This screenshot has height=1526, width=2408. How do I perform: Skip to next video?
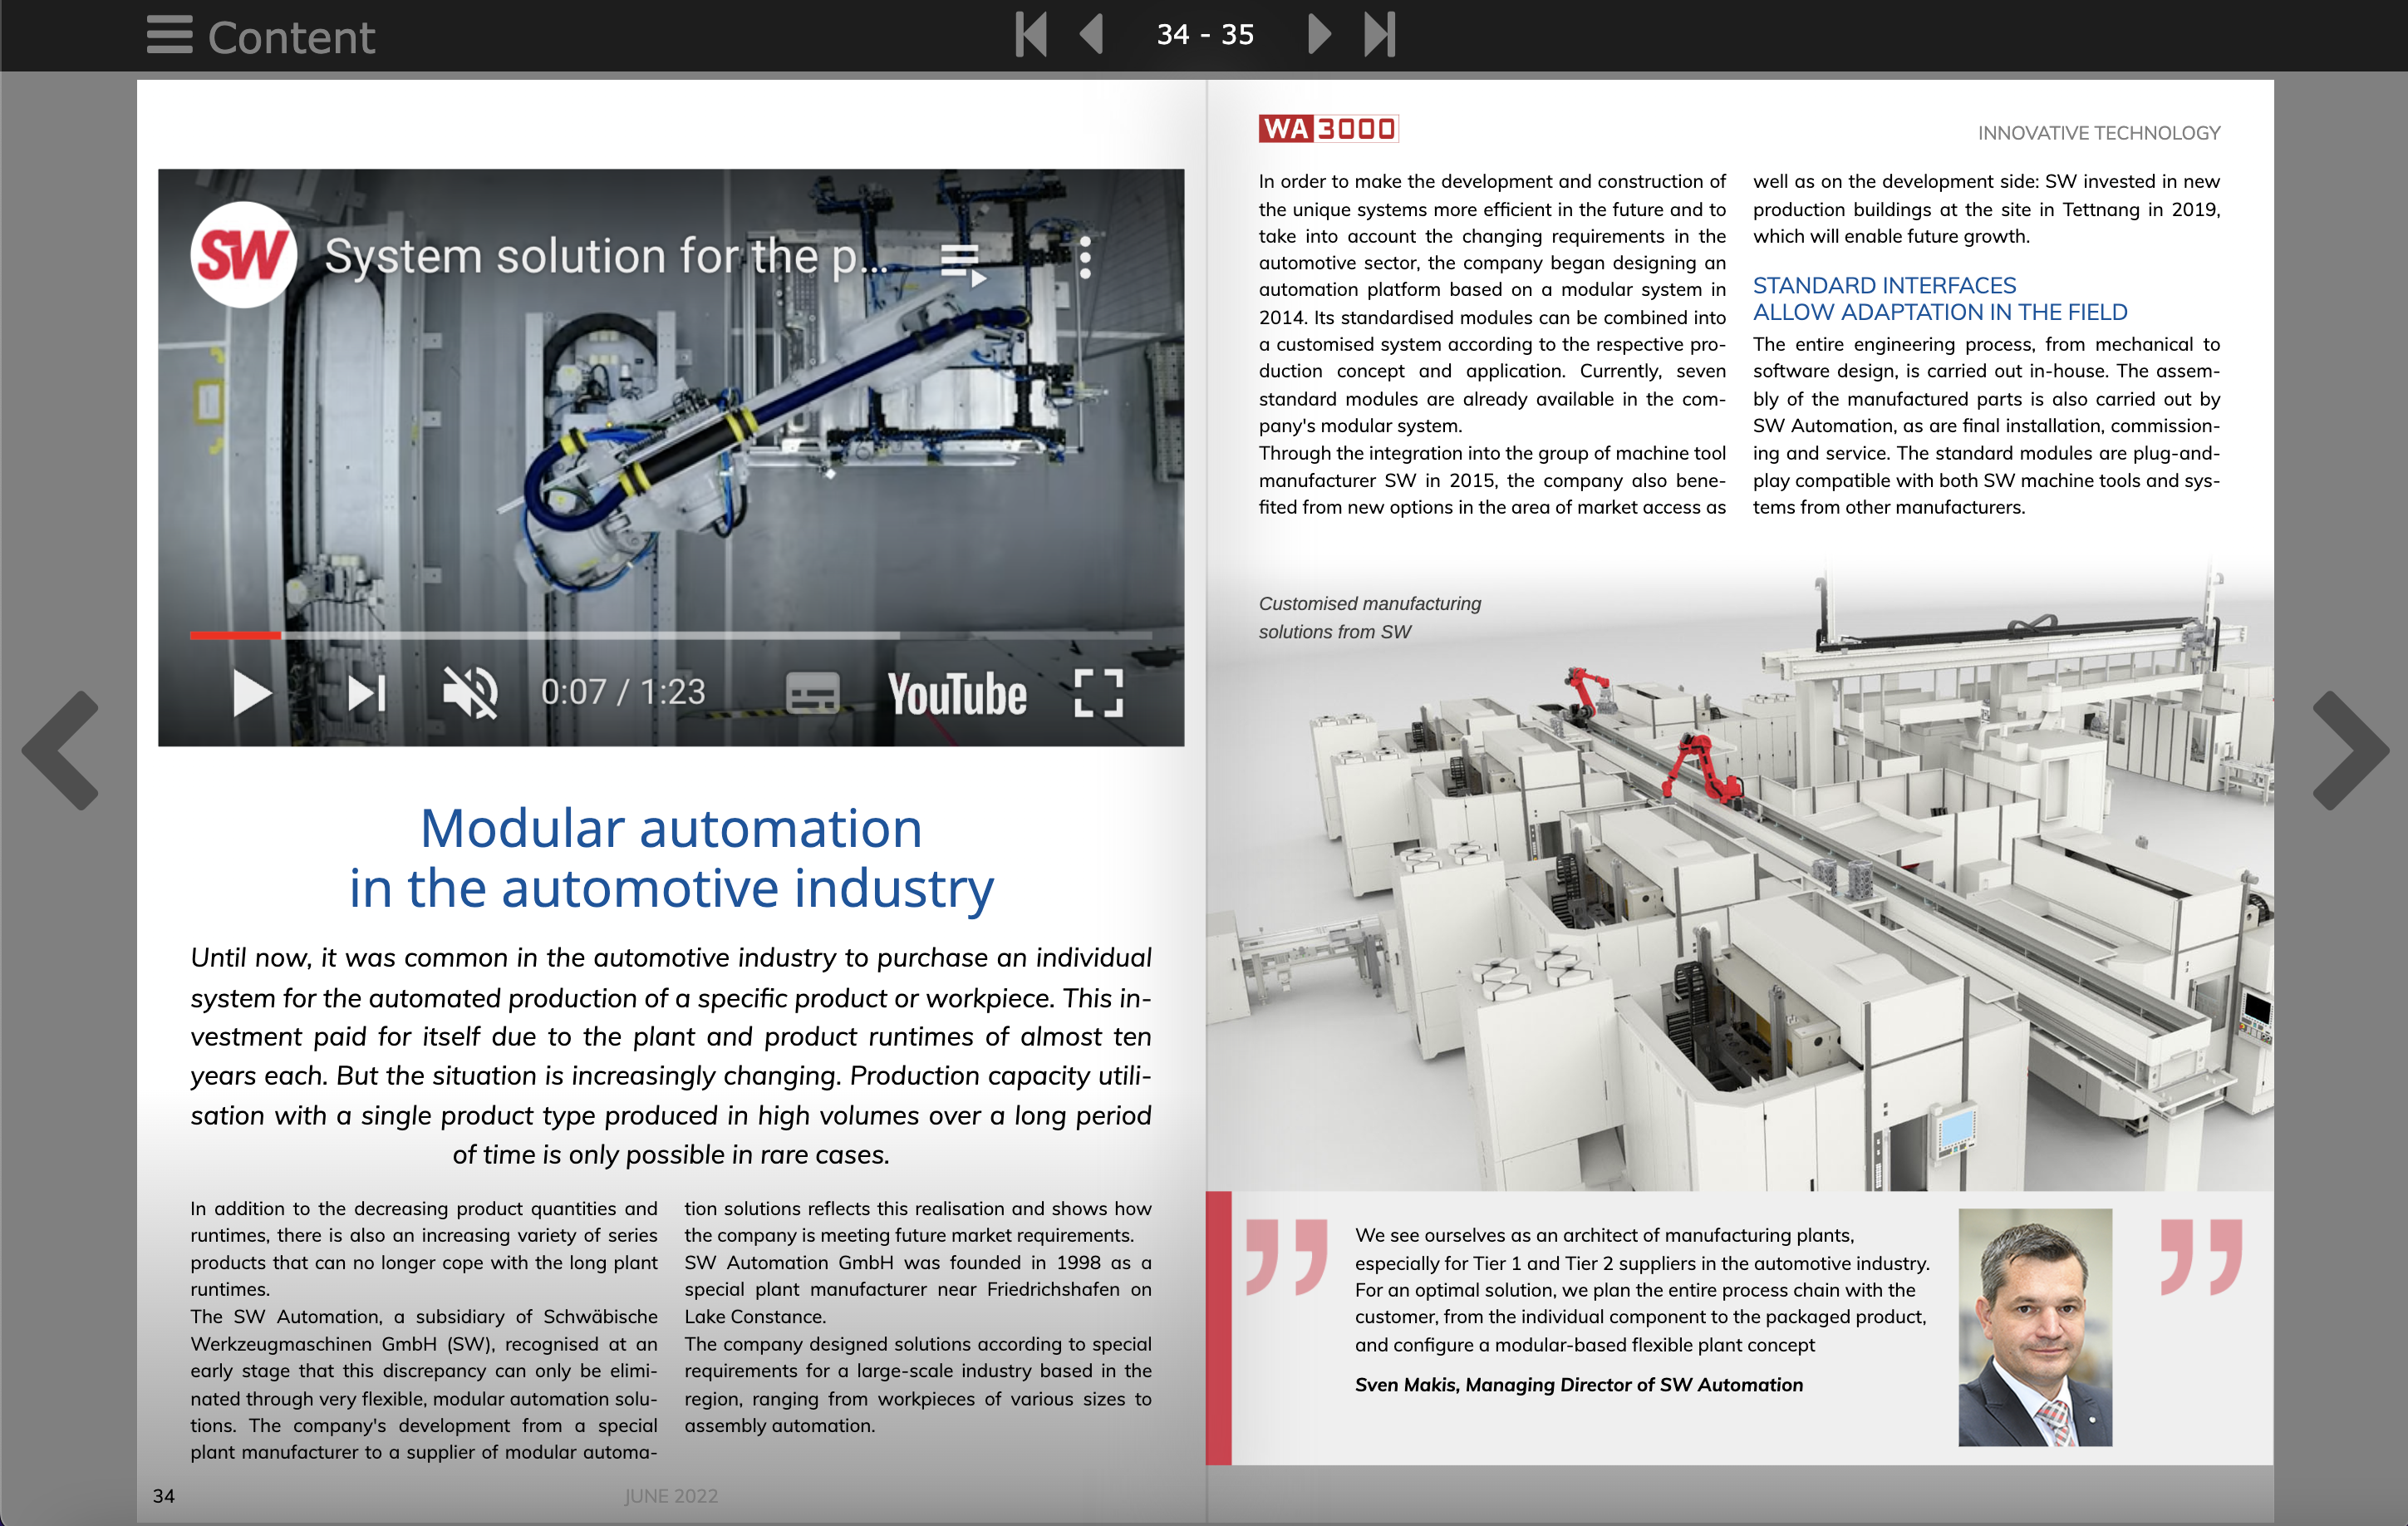coord(367,692)
